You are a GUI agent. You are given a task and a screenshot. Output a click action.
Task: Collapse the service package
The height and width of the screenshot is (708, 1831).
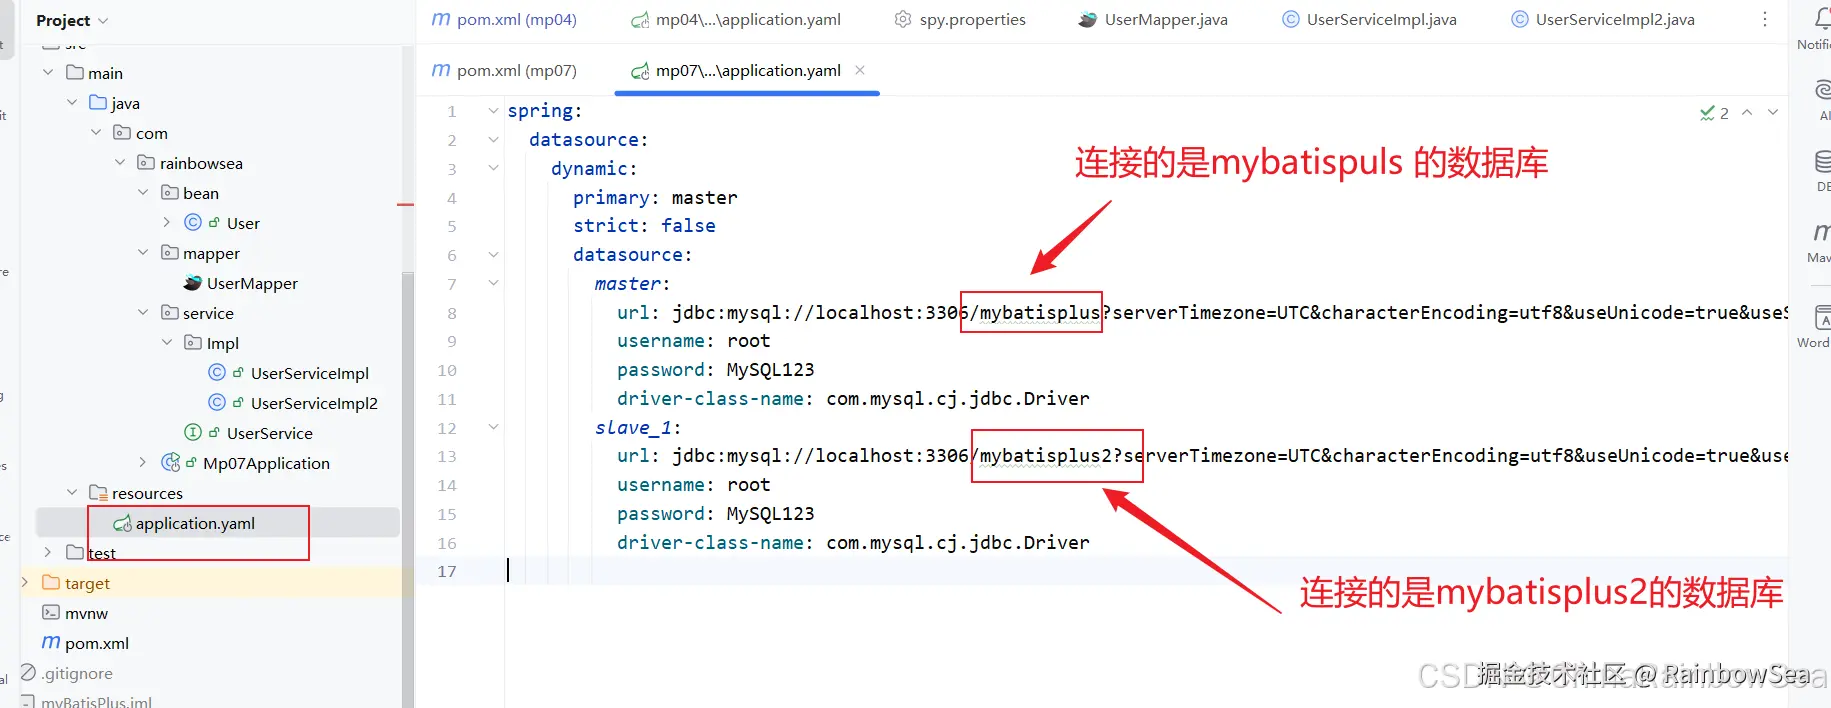[143, 313]
